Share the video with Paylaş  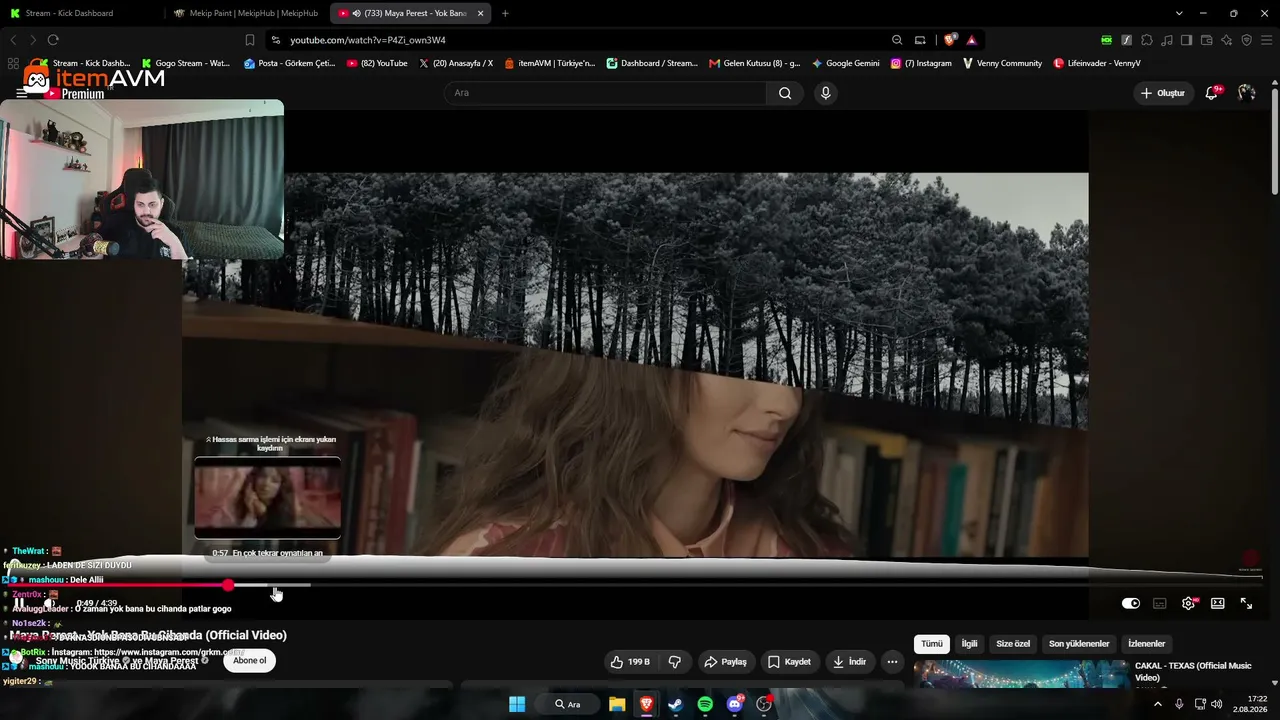pyautogui.click(x=726, y=661)
